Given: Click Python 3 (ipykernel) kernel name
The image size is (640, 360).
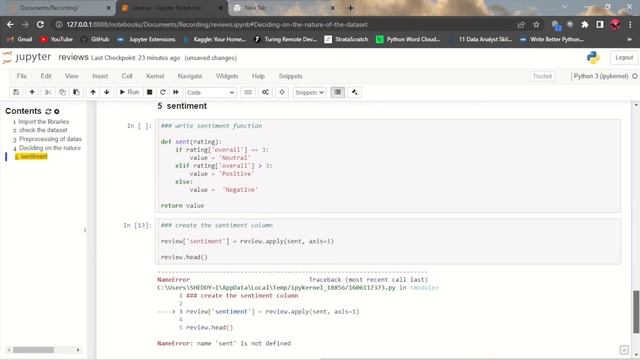Looking at the screenshot, I should point(600,76).
